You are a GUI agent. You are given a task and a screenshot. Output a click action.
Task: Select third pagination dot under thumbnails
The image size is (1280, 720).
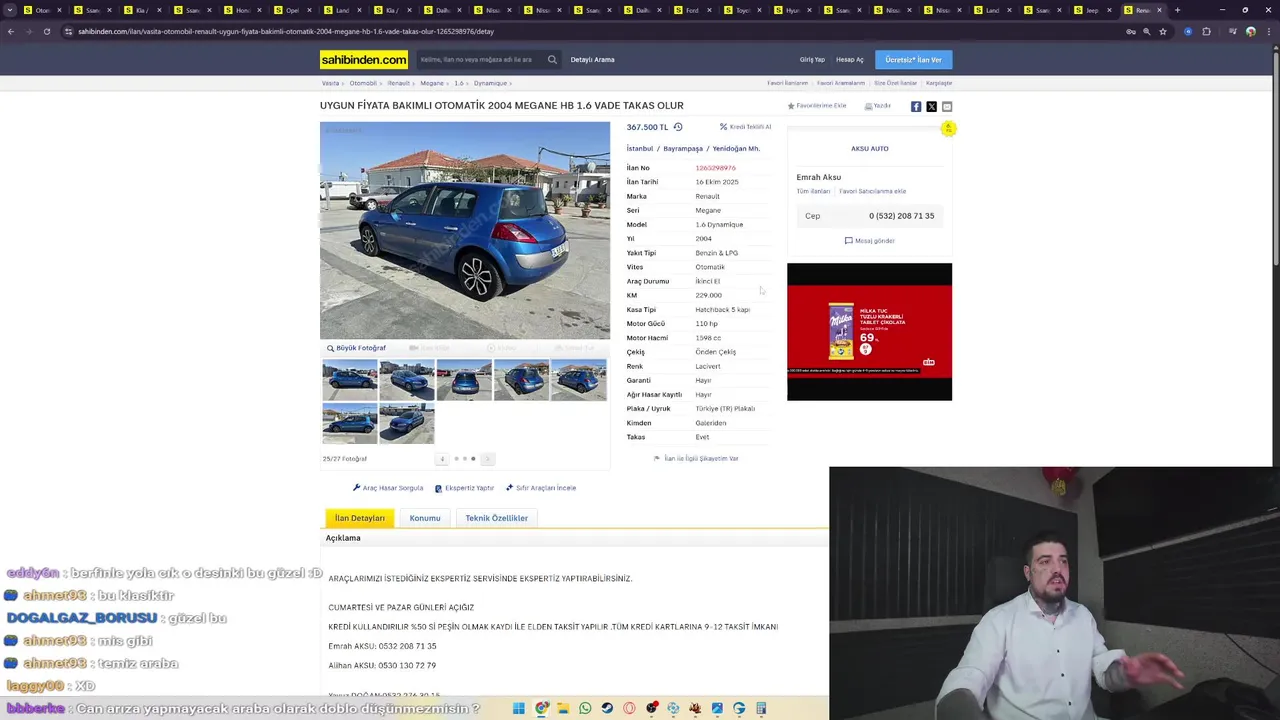pos(473,459)
